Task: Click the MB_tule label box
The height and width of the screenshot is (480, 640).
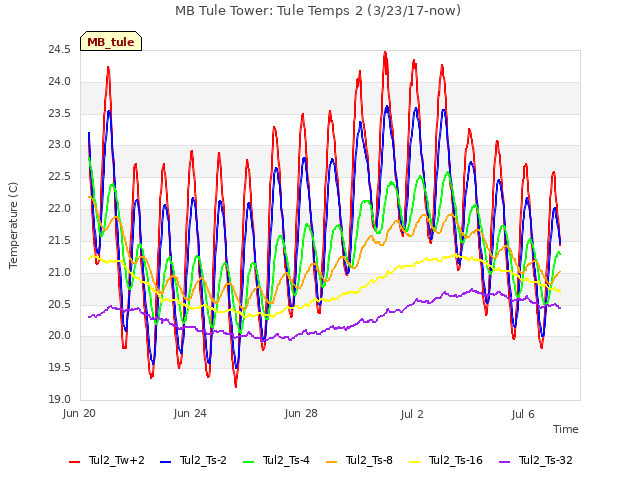Action: point(111,41)
